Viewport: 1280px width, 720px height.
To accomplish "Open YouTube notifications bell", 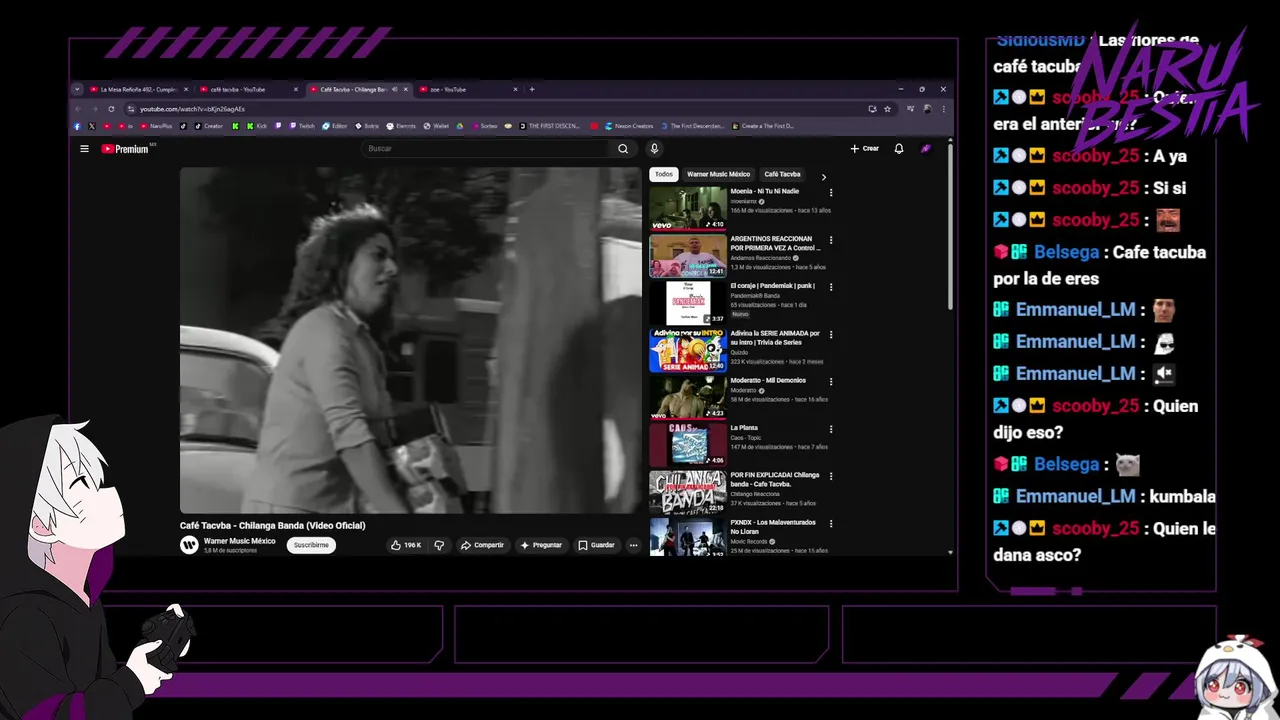I will point(899,149).
